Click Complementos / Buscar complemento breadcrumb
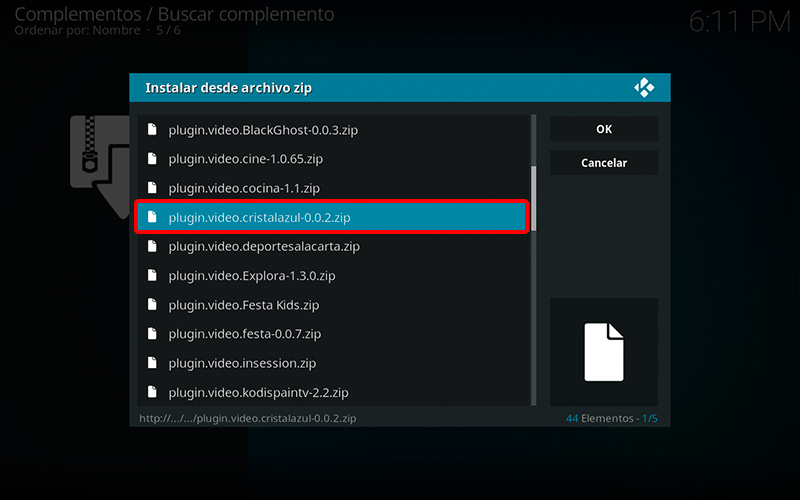The width and height of the screenshot is (800, 500). point(174,14)
